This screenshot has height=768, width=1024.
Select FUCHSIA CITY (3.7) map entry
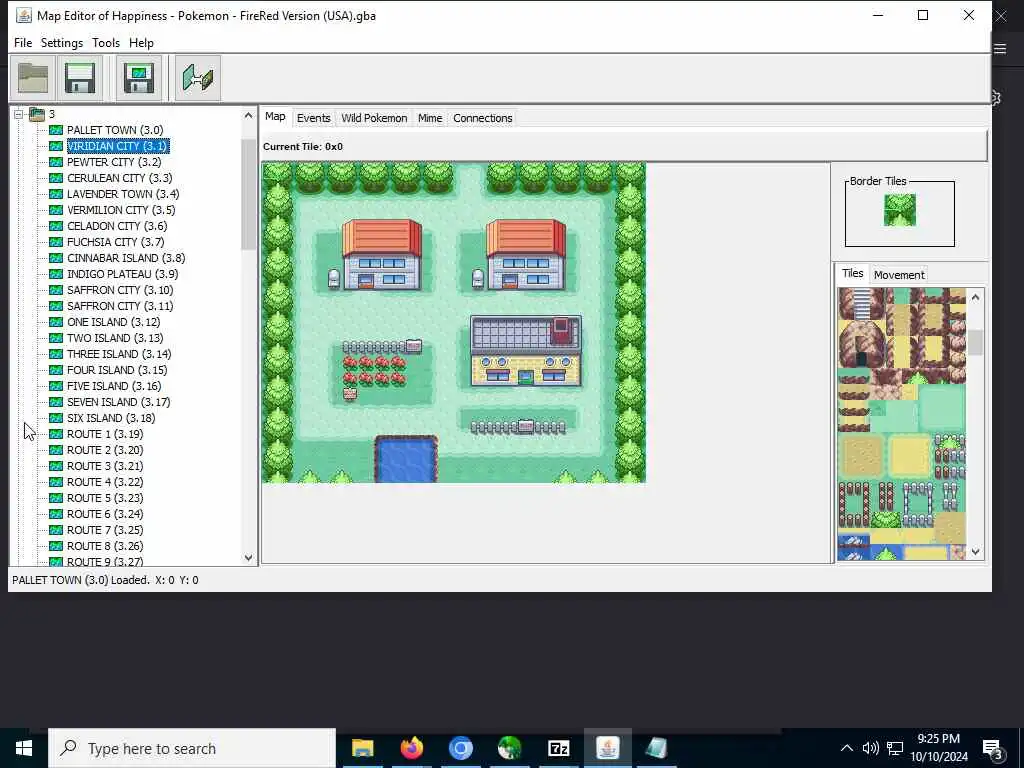tap(116, 242)
